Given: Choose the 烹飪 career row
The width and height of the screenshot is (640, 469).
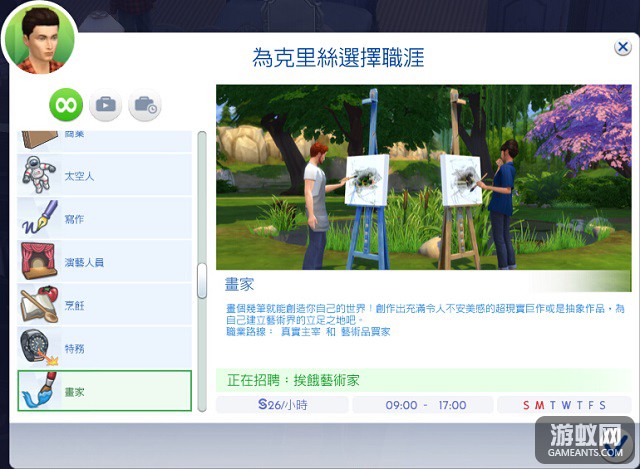Looking at the screenshot, I should (x=104, y=305).
